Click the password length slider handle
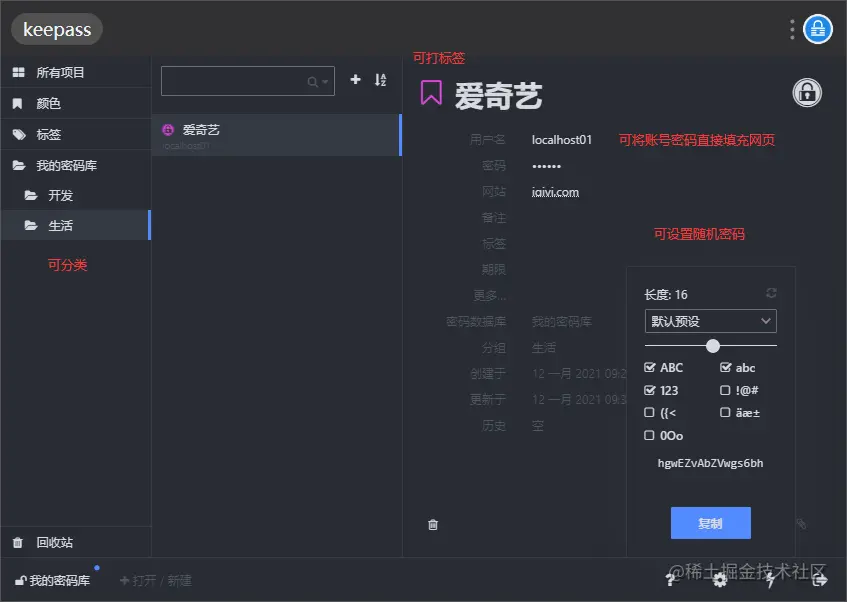This screenshot has width=847, height=602. coord(712,346)
